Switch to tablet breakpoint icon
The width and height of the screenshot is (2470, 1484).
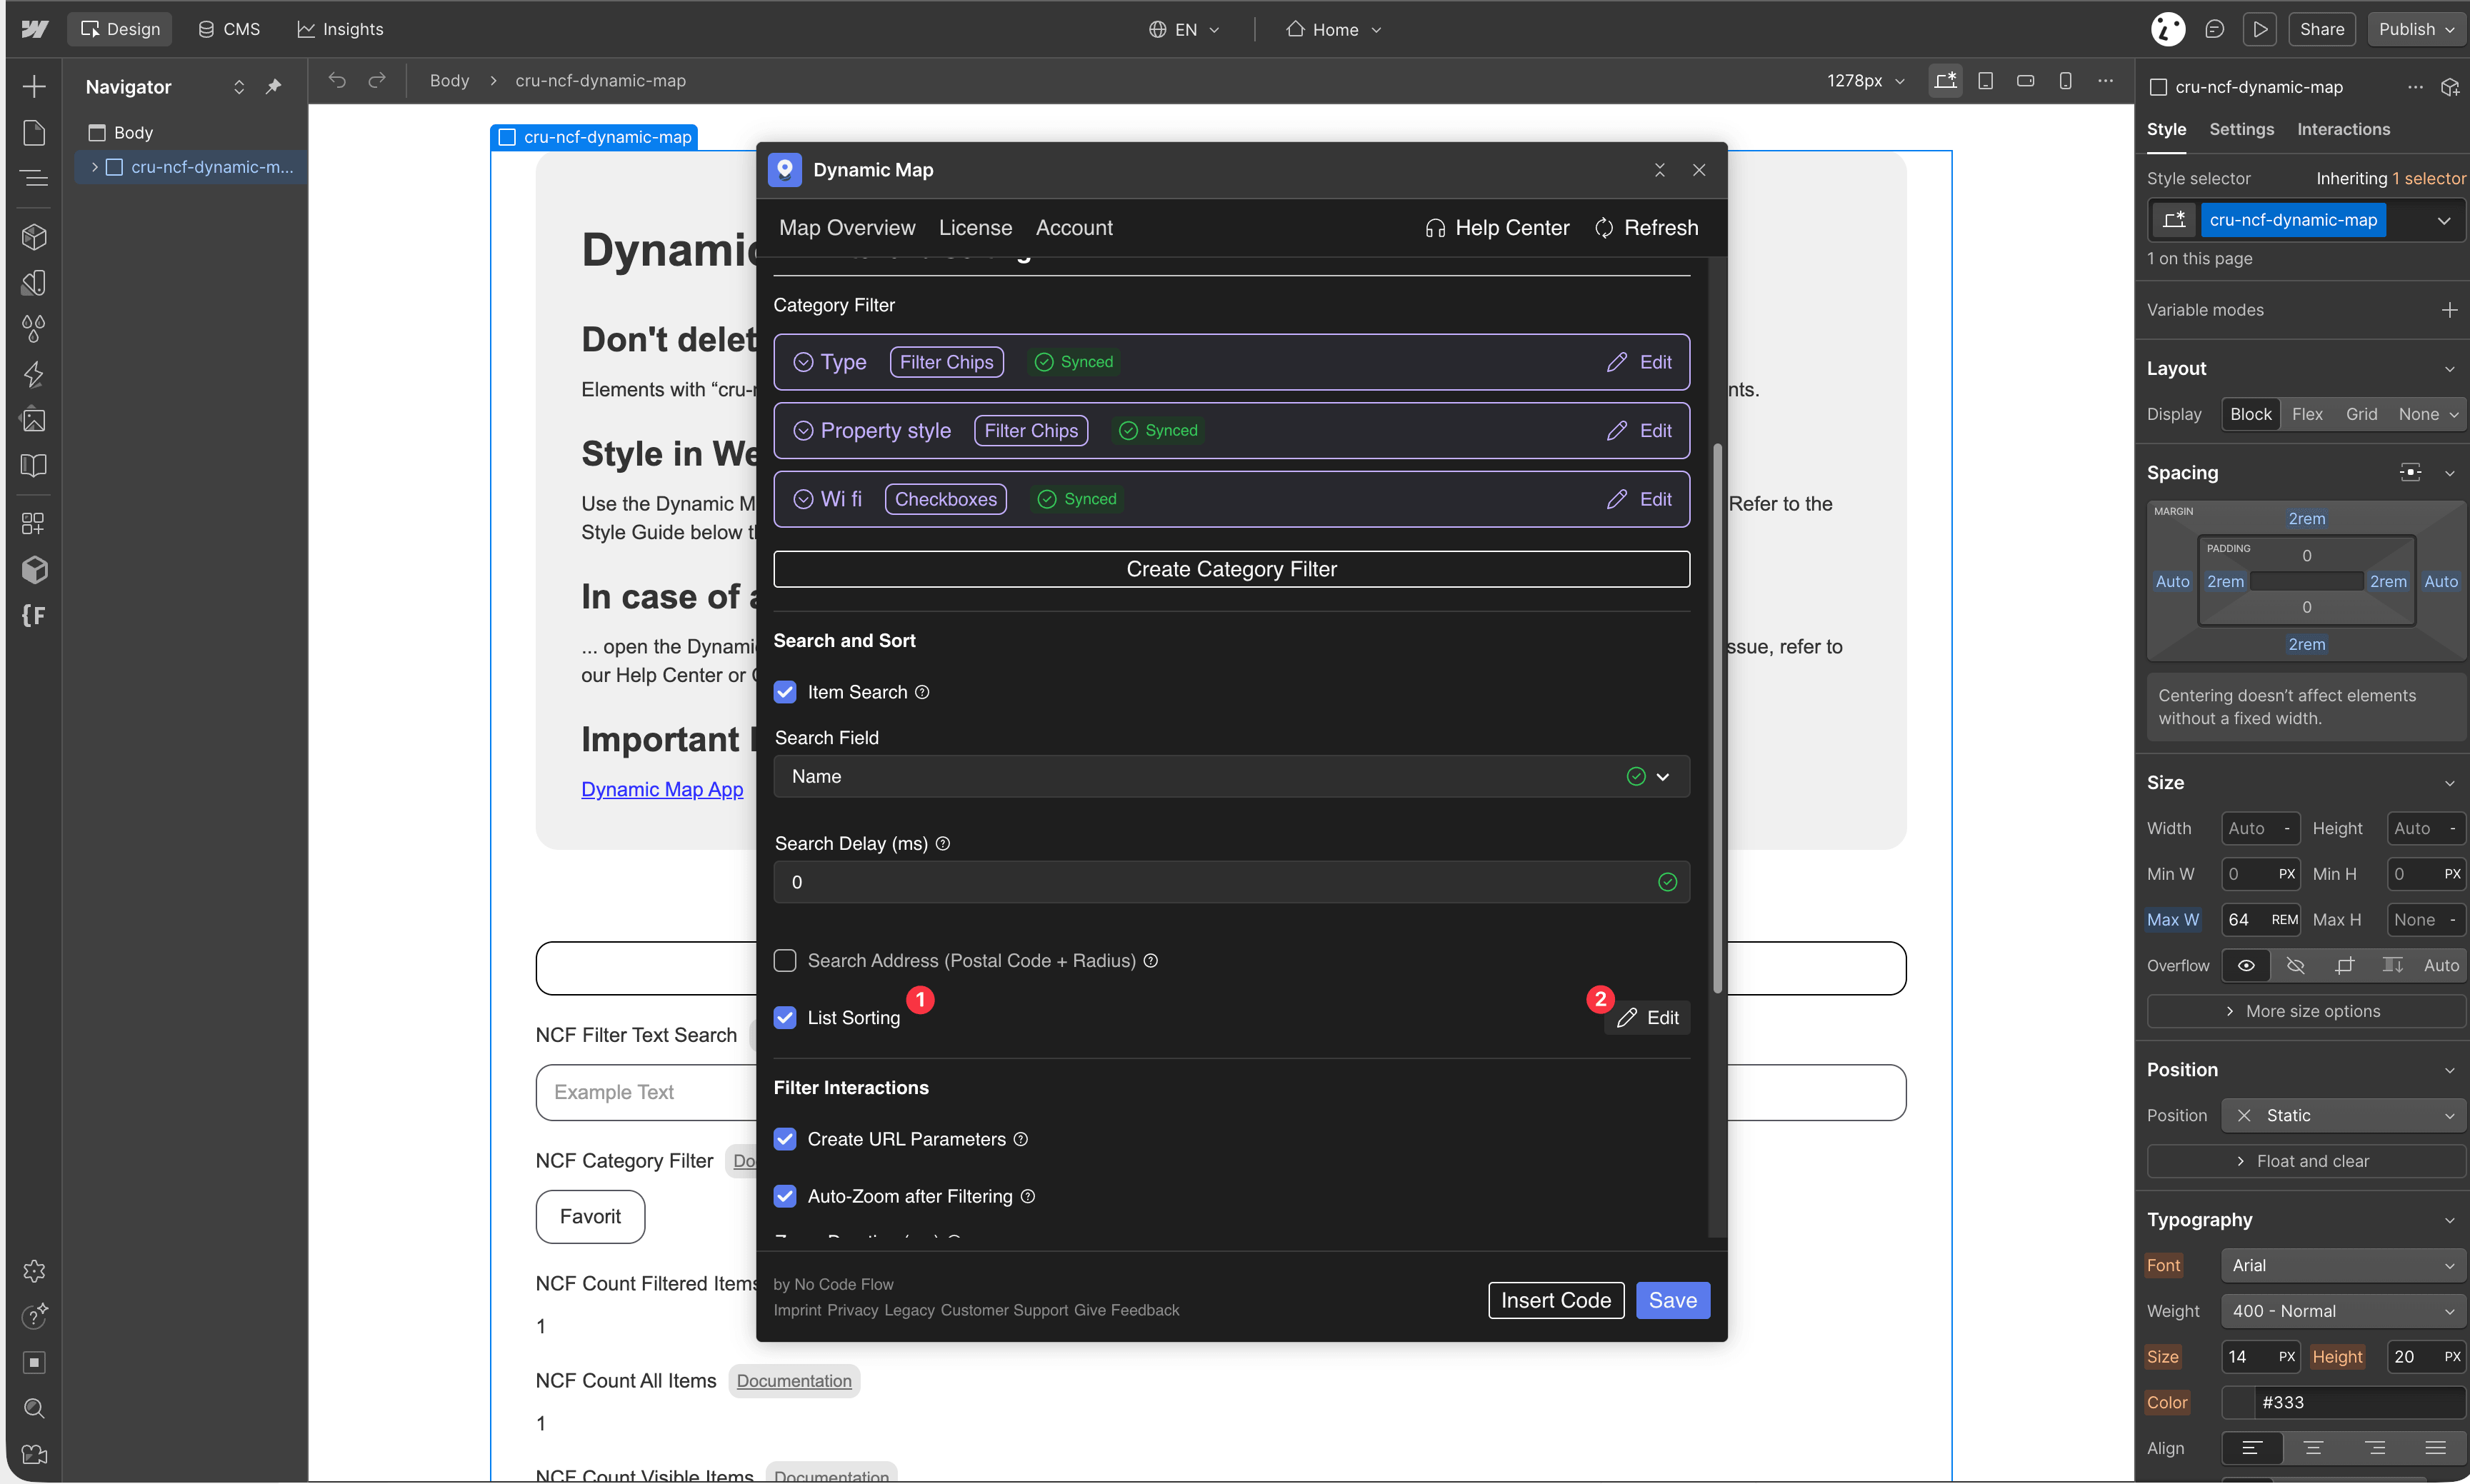point(1985,81)
